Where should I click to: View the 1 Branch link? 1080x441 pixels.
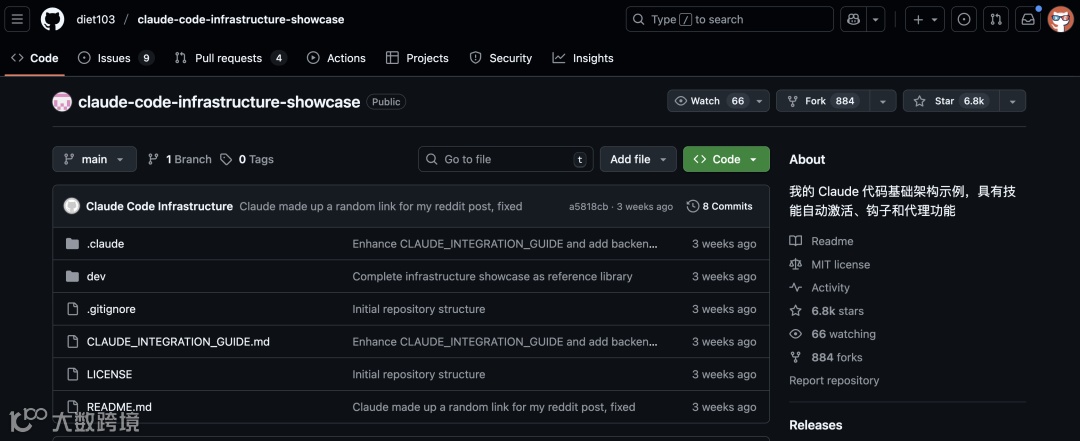180,159
